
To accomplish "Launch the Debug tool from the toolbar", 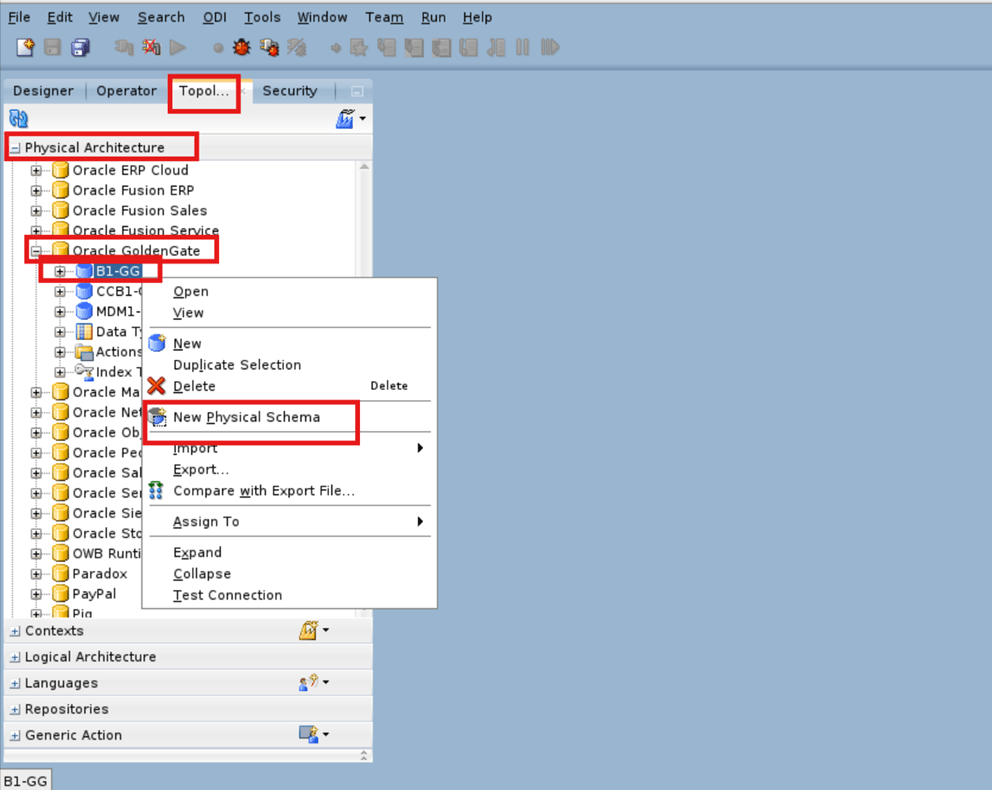I will tap(240, 47).
